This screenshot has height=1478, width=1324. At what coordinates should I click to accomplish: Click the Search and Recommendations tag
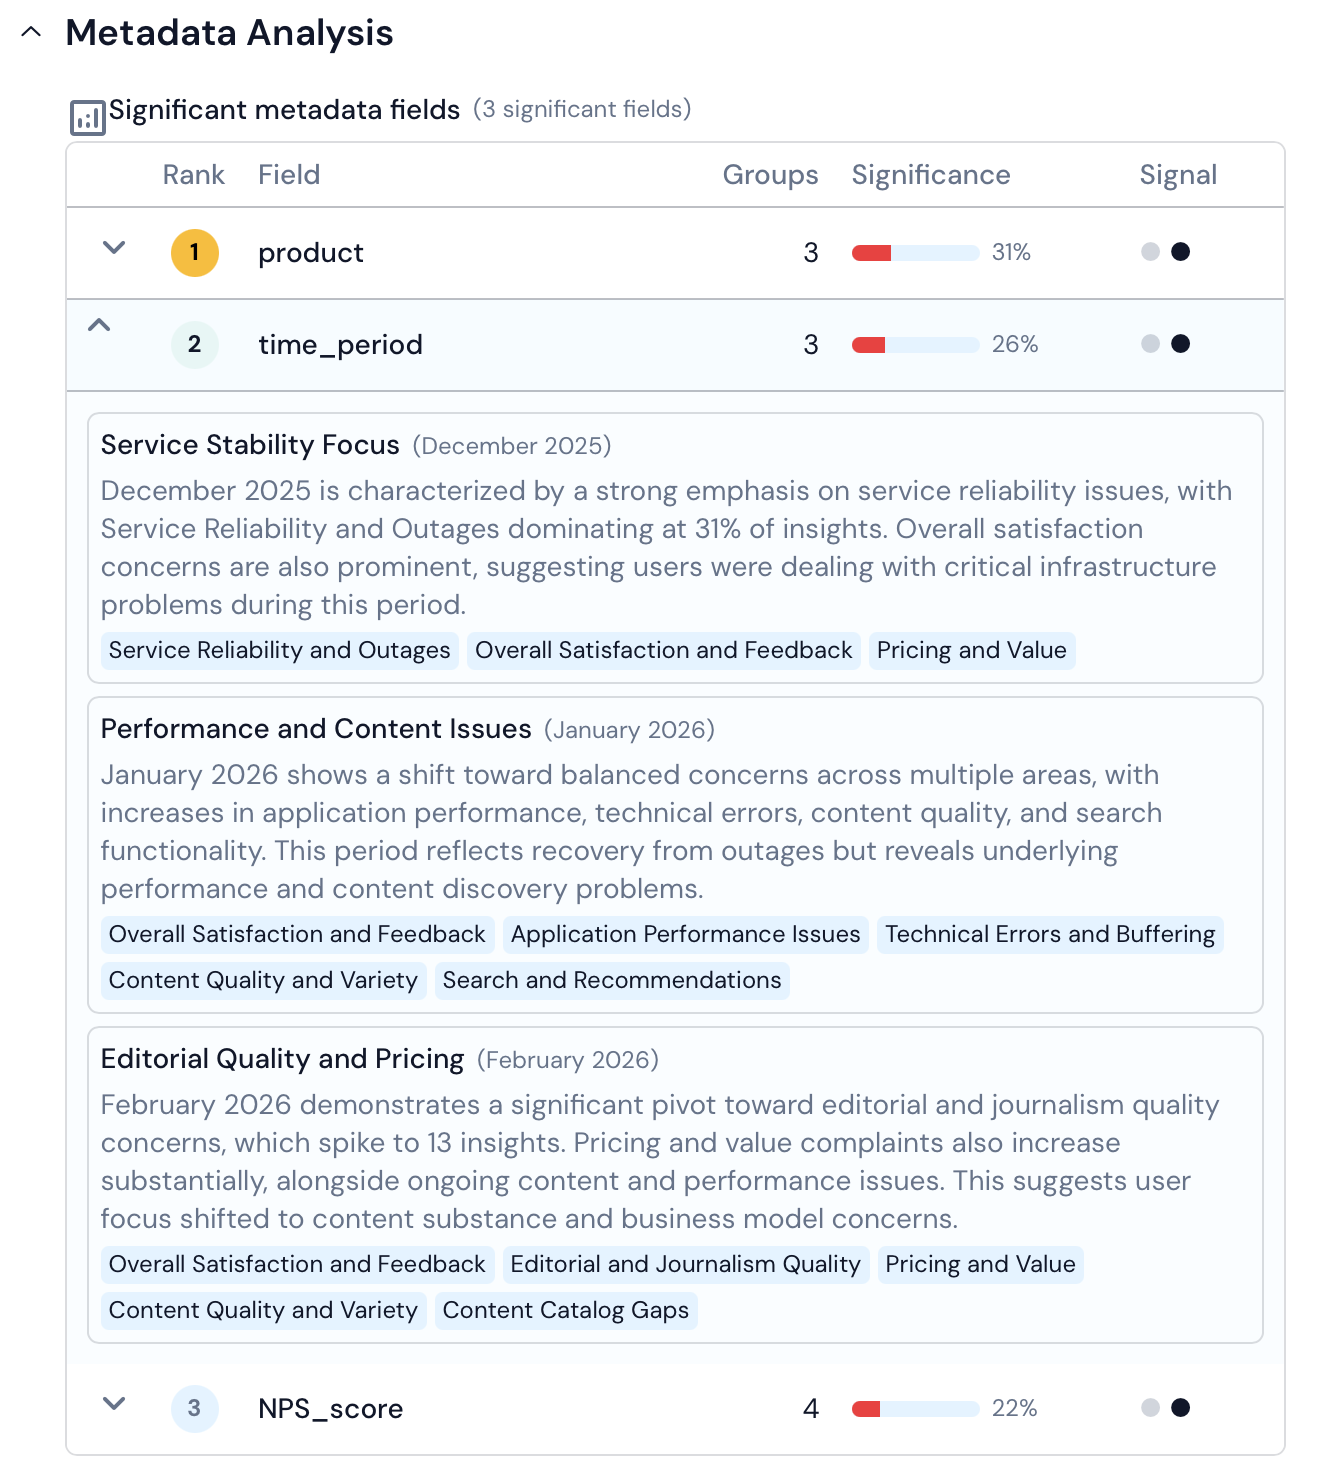[x=612, y=981]
